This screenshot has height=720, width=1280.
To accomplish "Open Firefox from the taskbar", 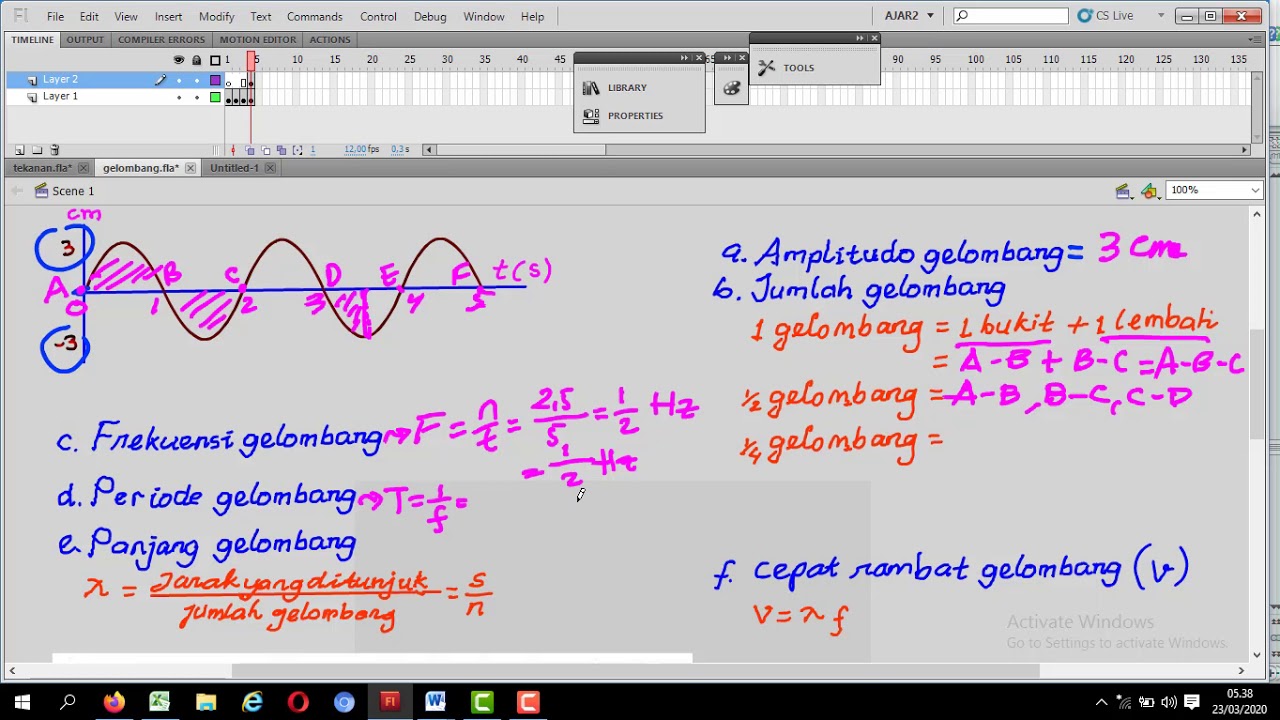I will pos(114,702).
